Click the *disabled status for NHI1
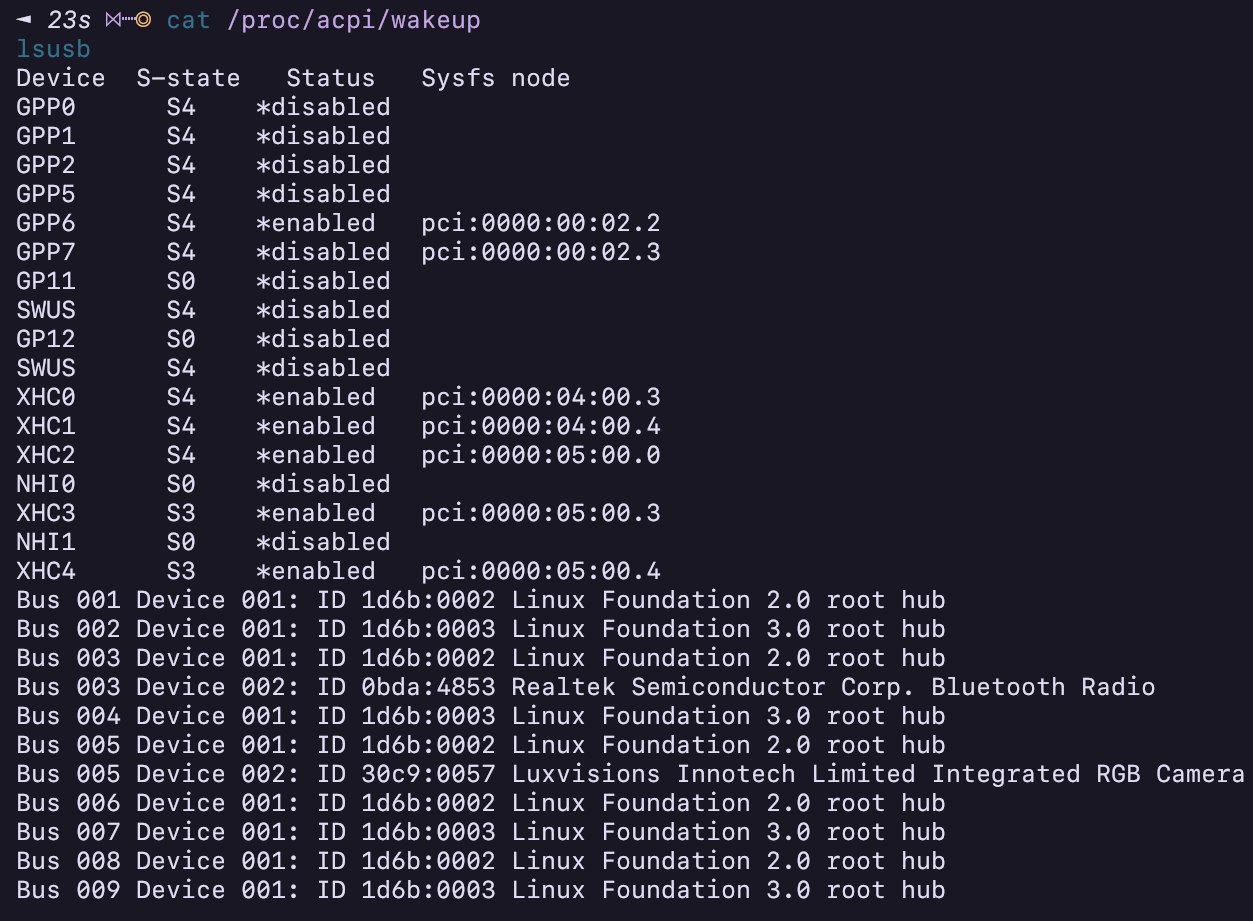1253x921 pixels. tap(323, 542)
